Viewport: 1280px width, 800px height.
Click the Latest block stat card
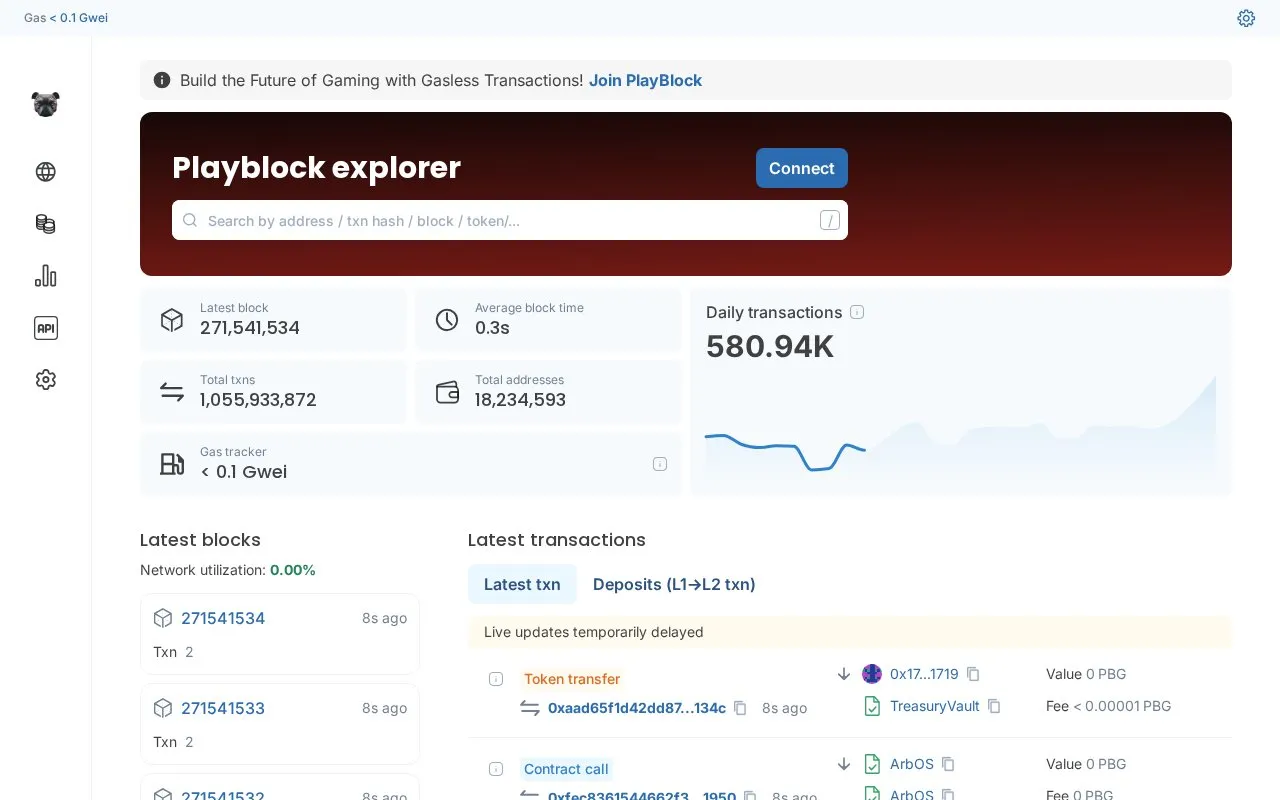(x=273, y=320)
